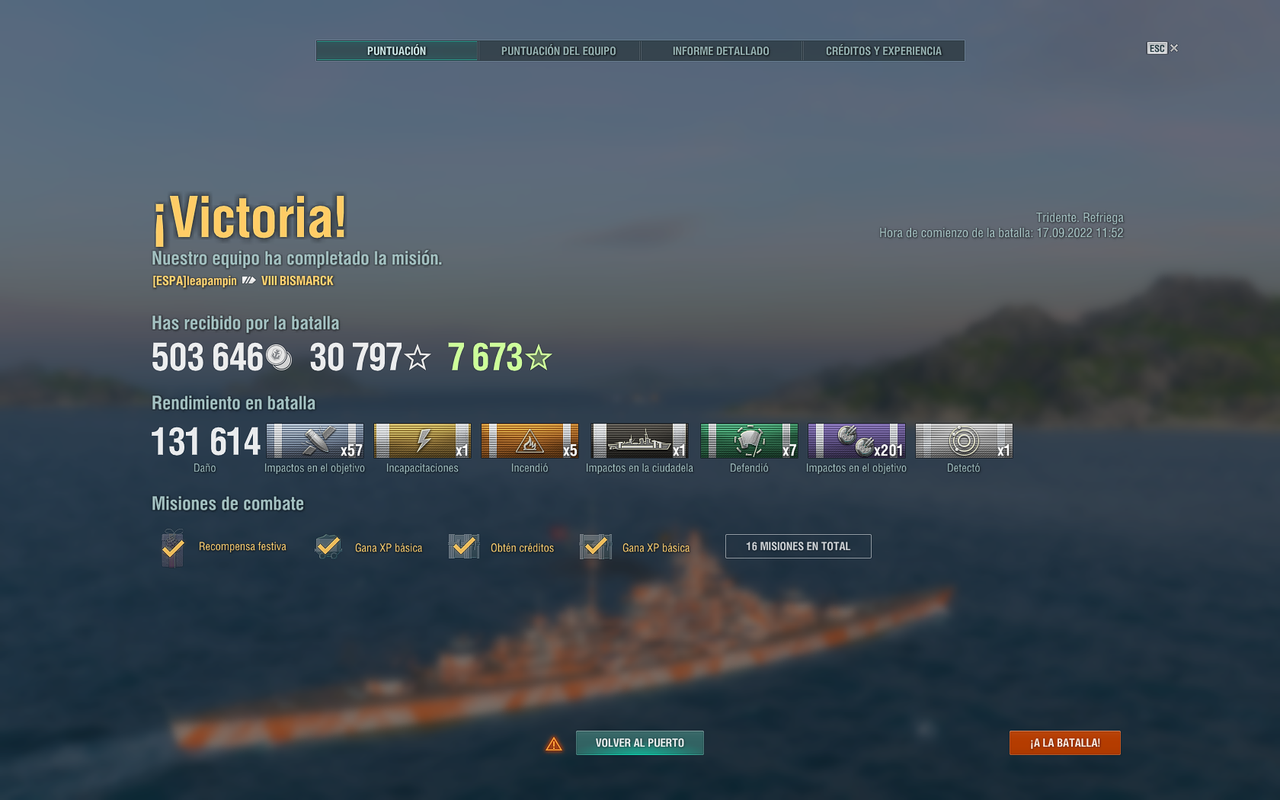Click the green free XP star icon
This screenshot has height=800, width=1280.
point(539,357)
